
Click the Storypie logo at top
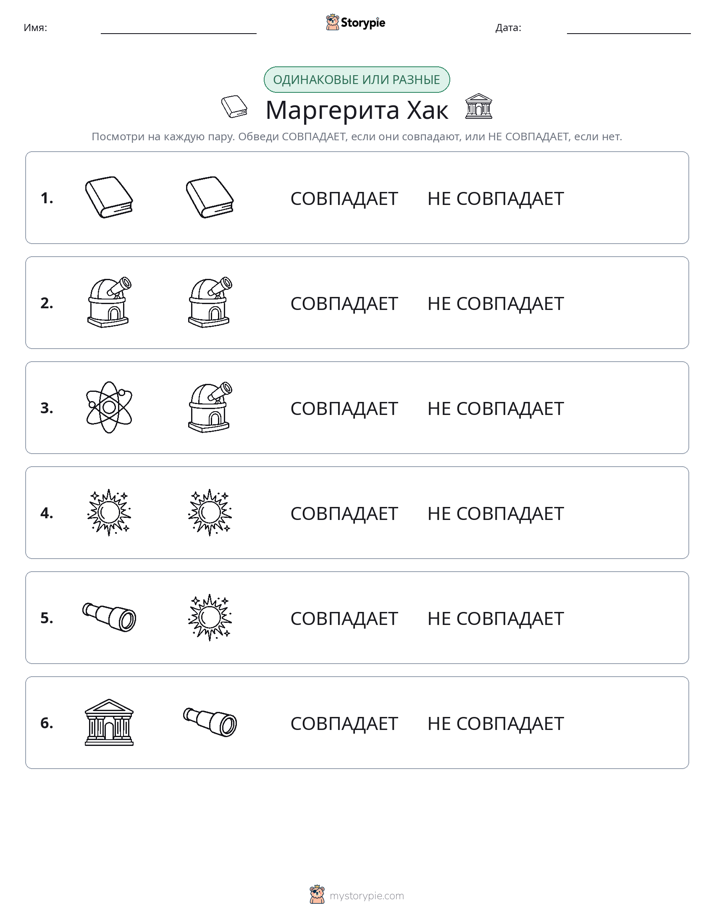click(x=356, y=22)
